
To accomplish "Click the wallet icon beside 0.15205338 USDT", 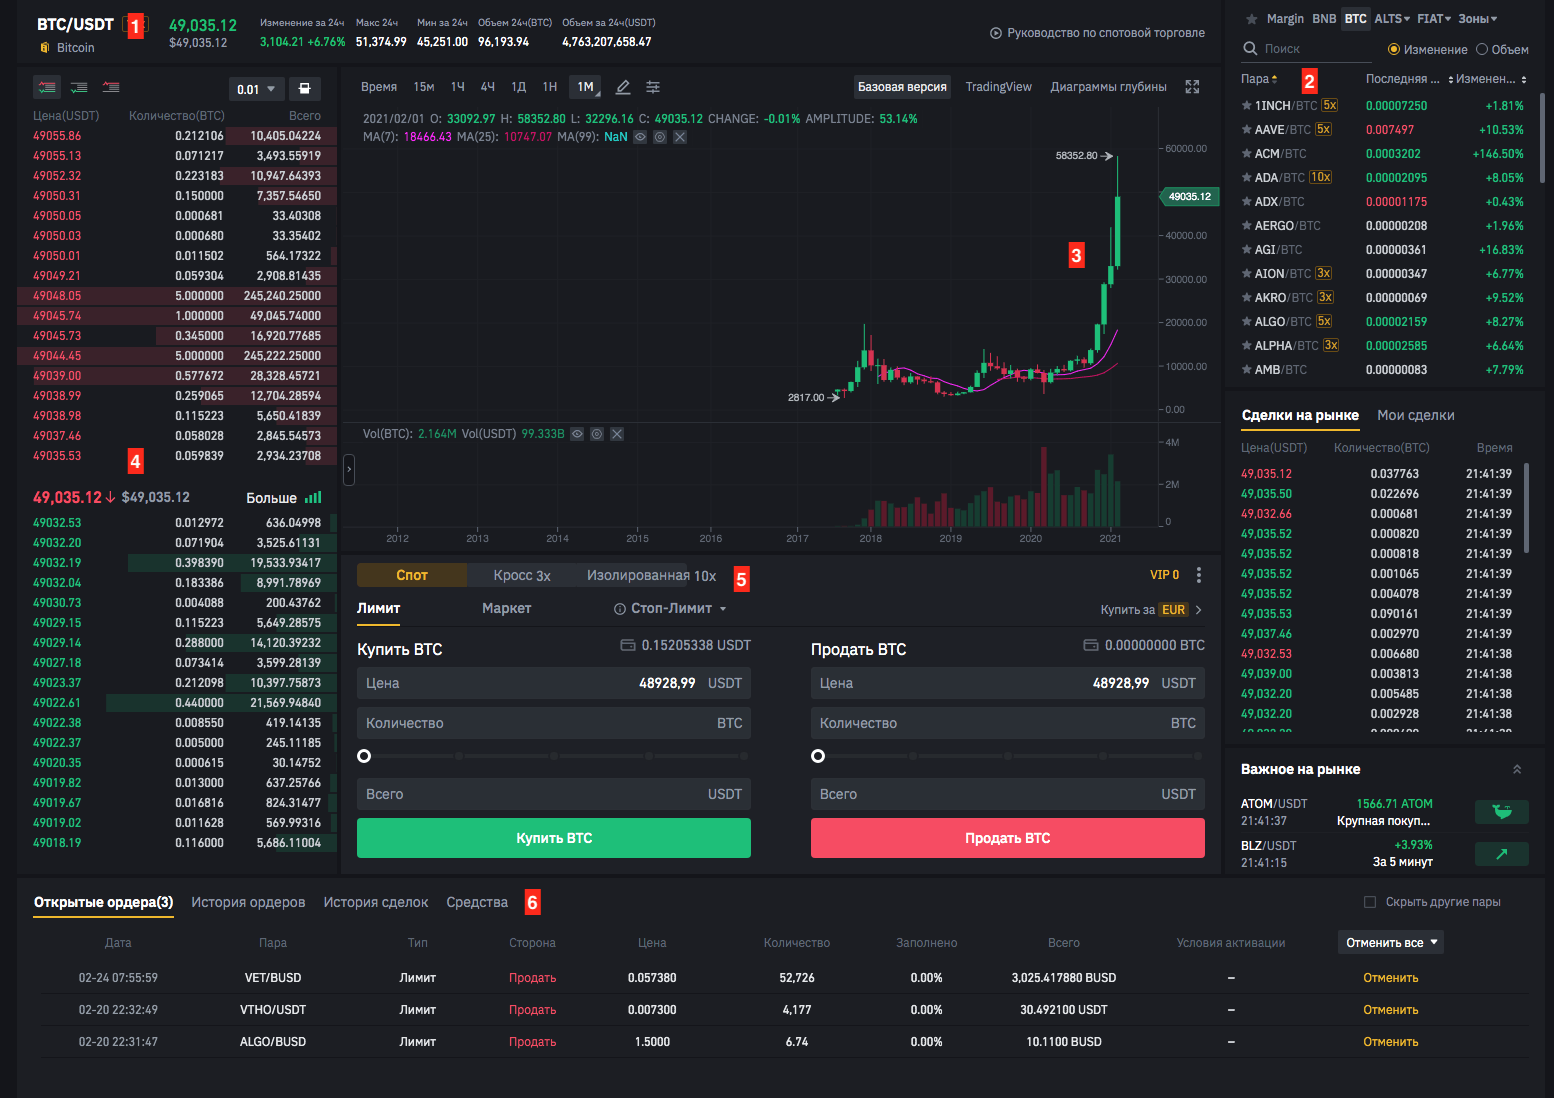I will tap(628, 645).
